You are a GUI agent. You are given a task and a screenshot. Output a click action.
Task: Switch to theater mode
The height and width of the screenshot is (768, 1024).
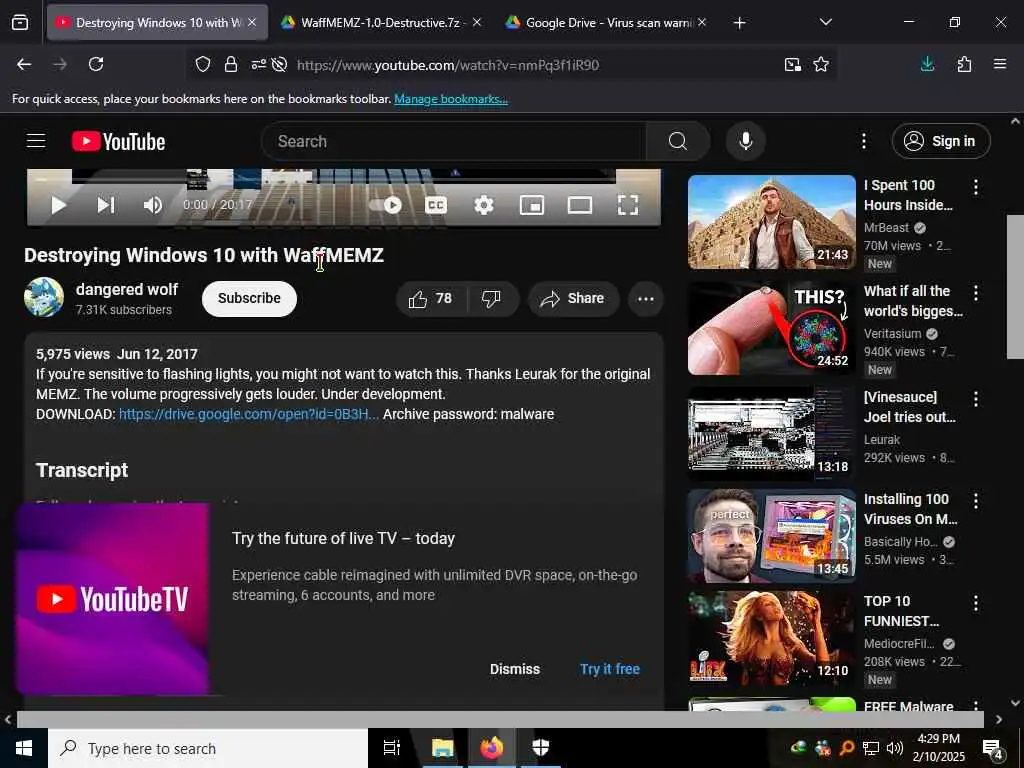580,205
